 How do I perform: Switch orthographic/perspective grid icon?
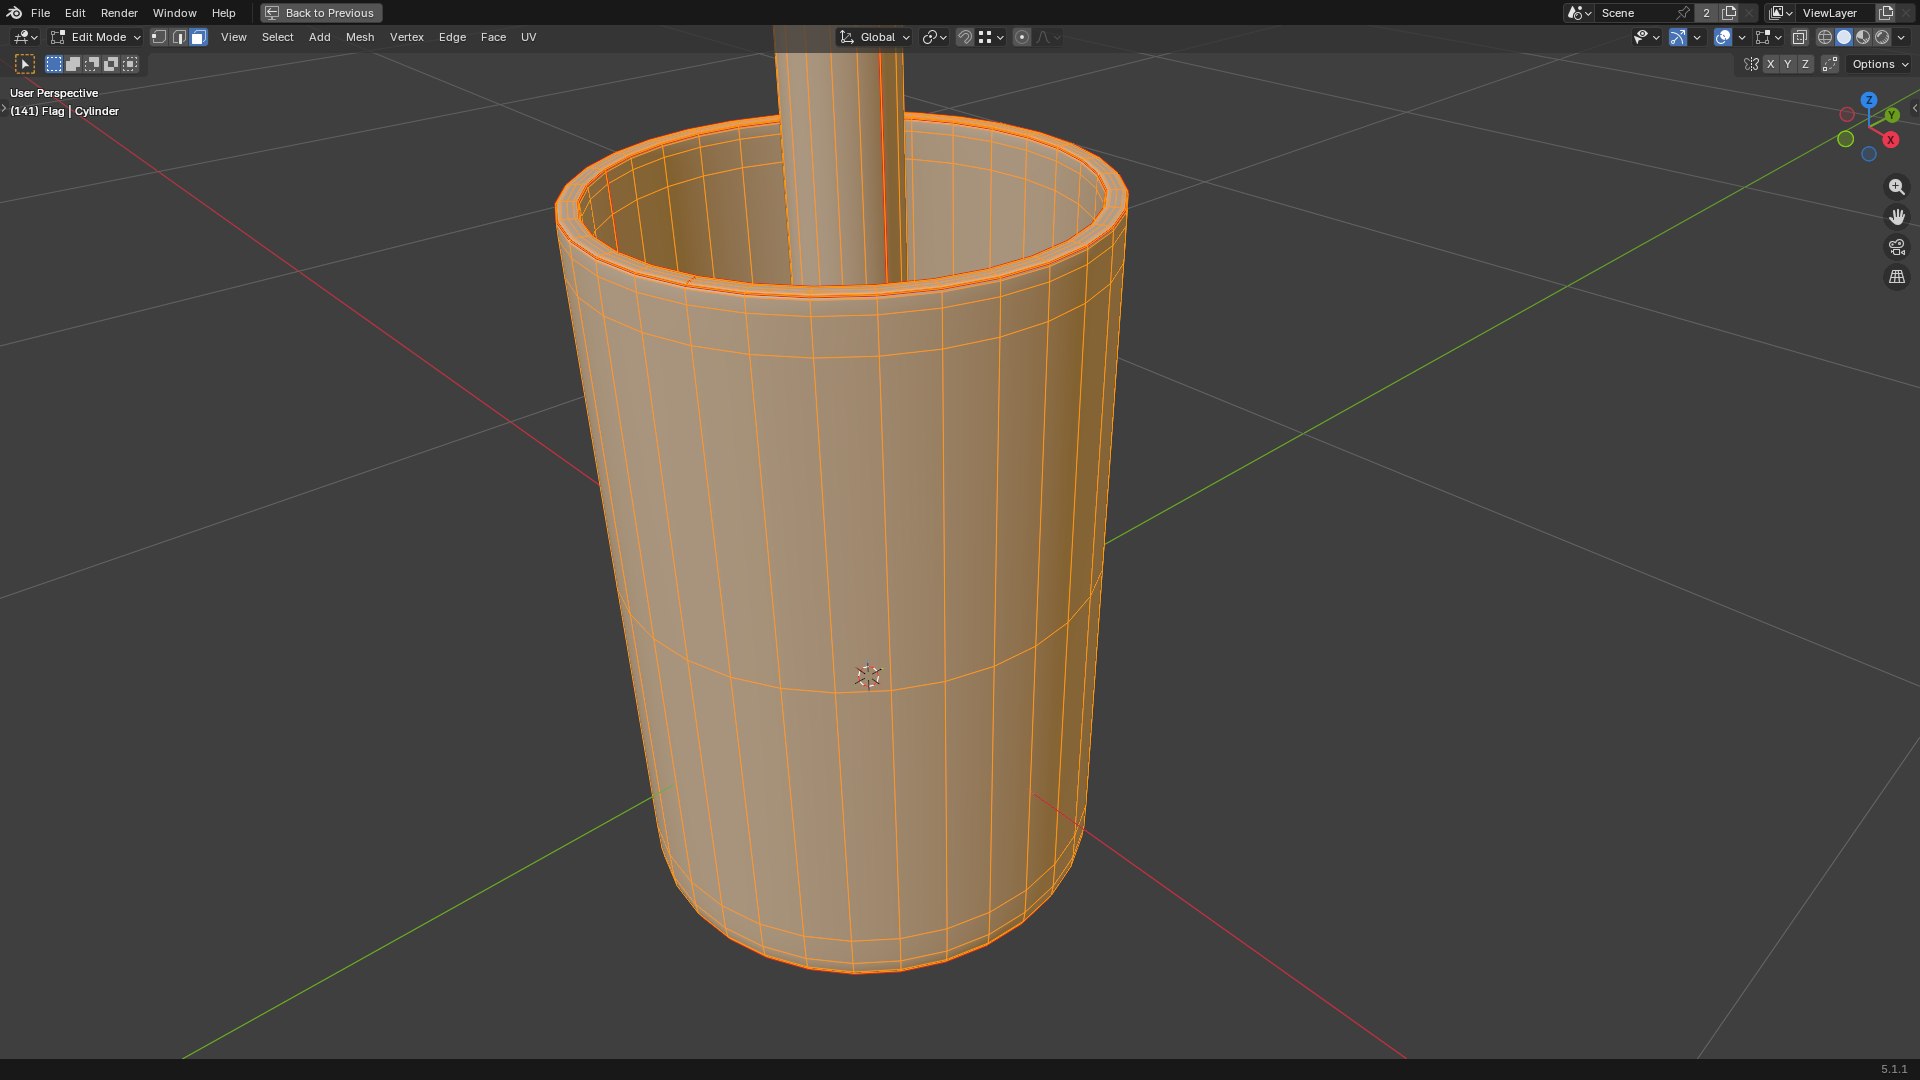coord(1896,277)
